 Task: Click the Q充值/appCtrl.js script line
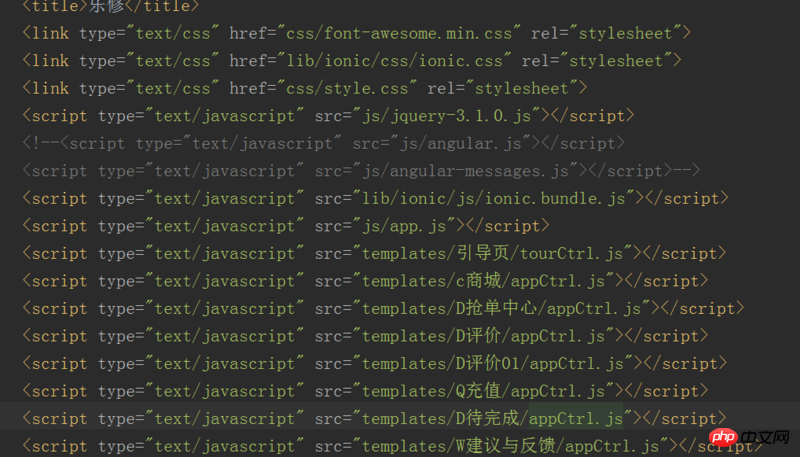click(365, 392)
